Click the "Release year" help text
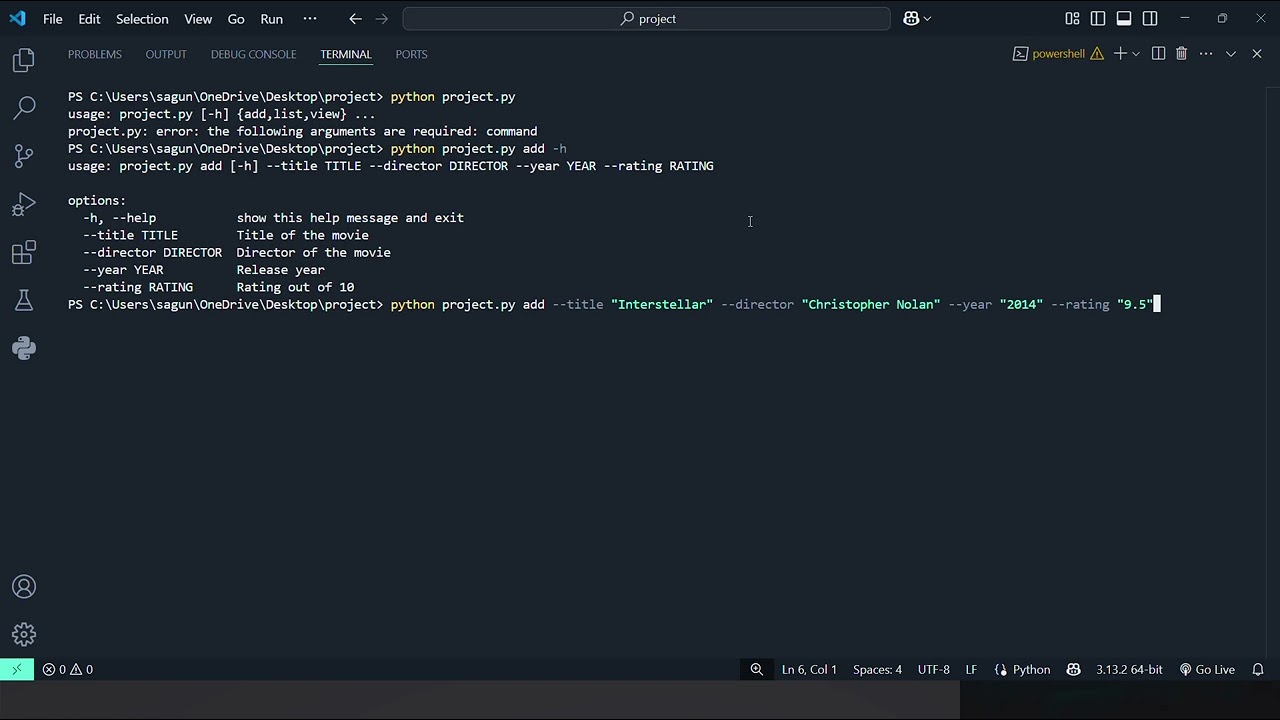1280x720 pixels. (x=281, y=270)
